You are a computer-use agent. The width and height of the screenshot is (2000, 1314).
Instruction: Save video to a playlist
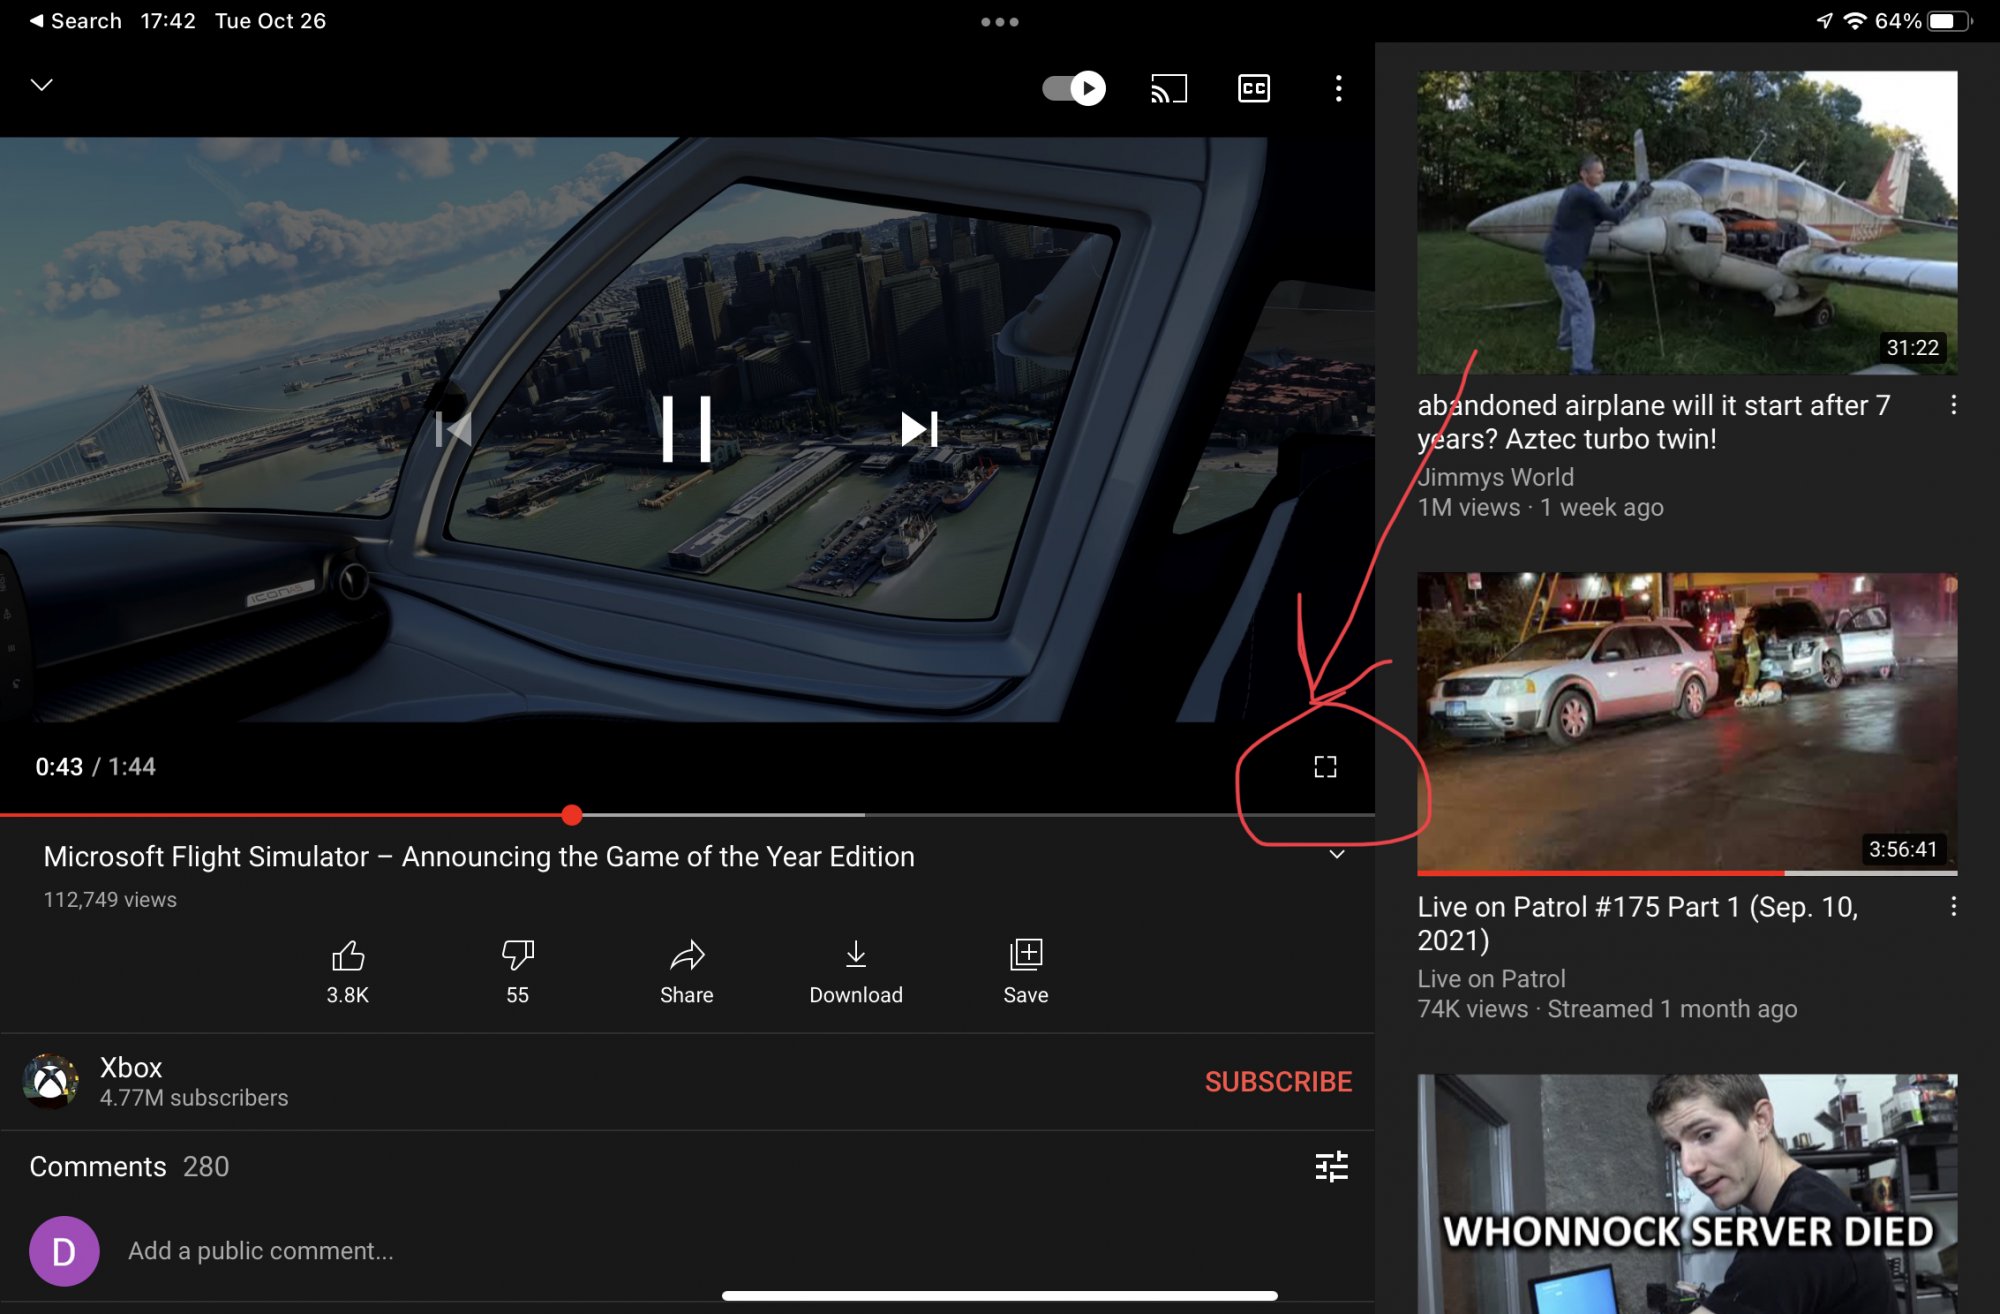click(x=1026, y=957)
